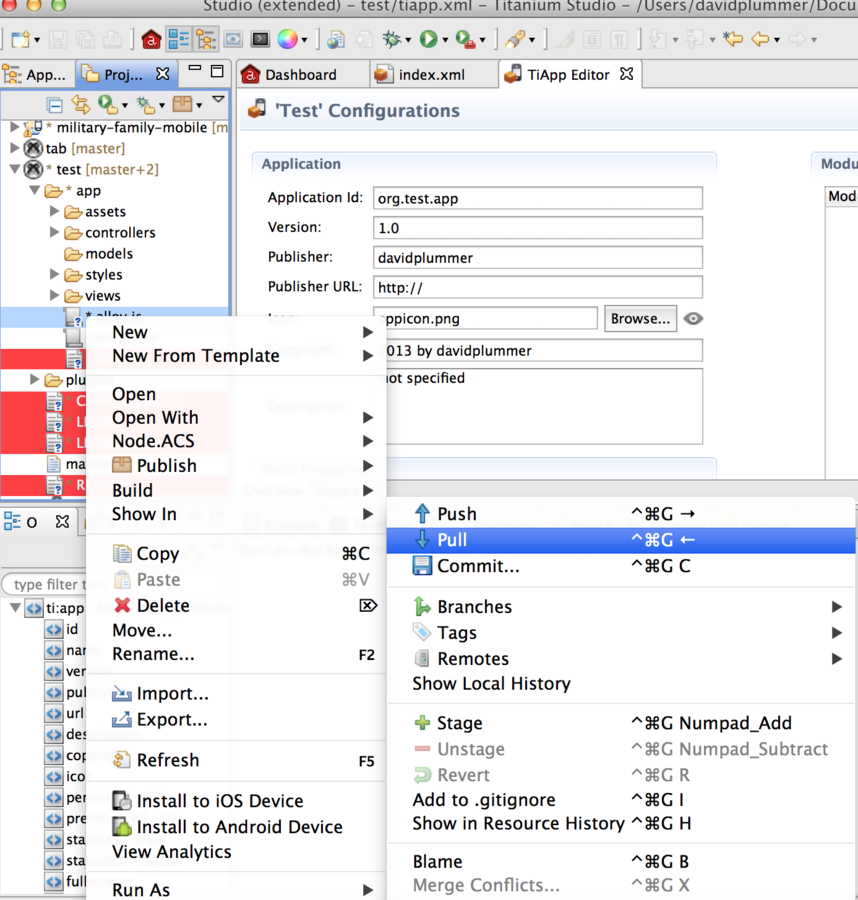The image size is (858, 900).
Task: Switch to the index.xml editor tab
Action: [432, 75]
